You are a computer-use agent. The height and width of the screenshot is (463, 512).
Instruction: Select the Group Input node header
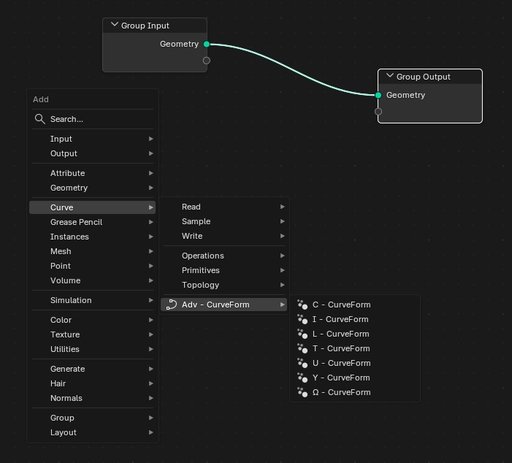click(155, 25)
